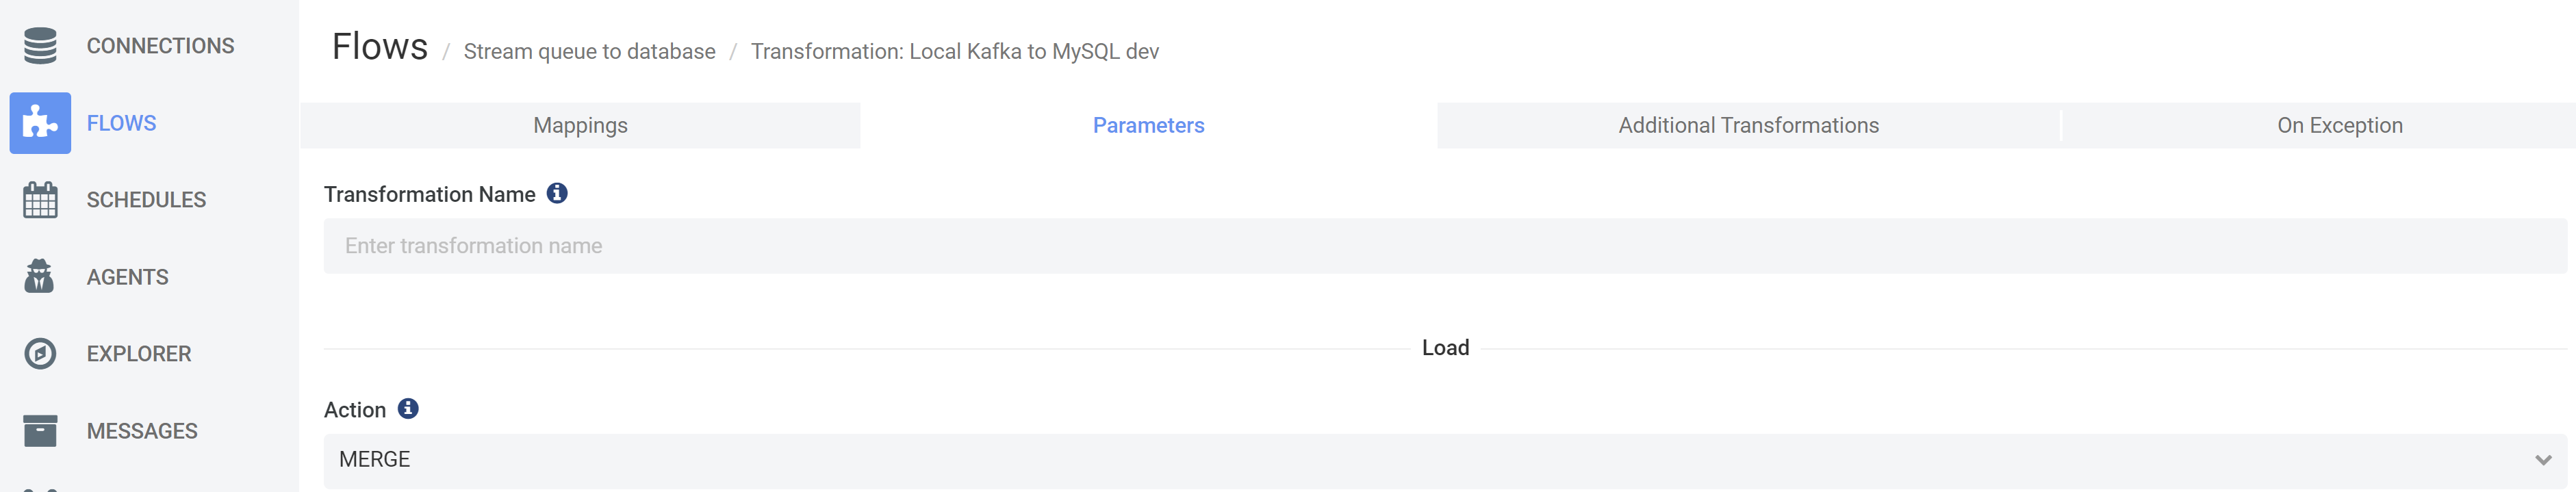The width and height of the screenshot is (2576, 492).
Task: Select the Parameters tab
Action: (1148, 126)
